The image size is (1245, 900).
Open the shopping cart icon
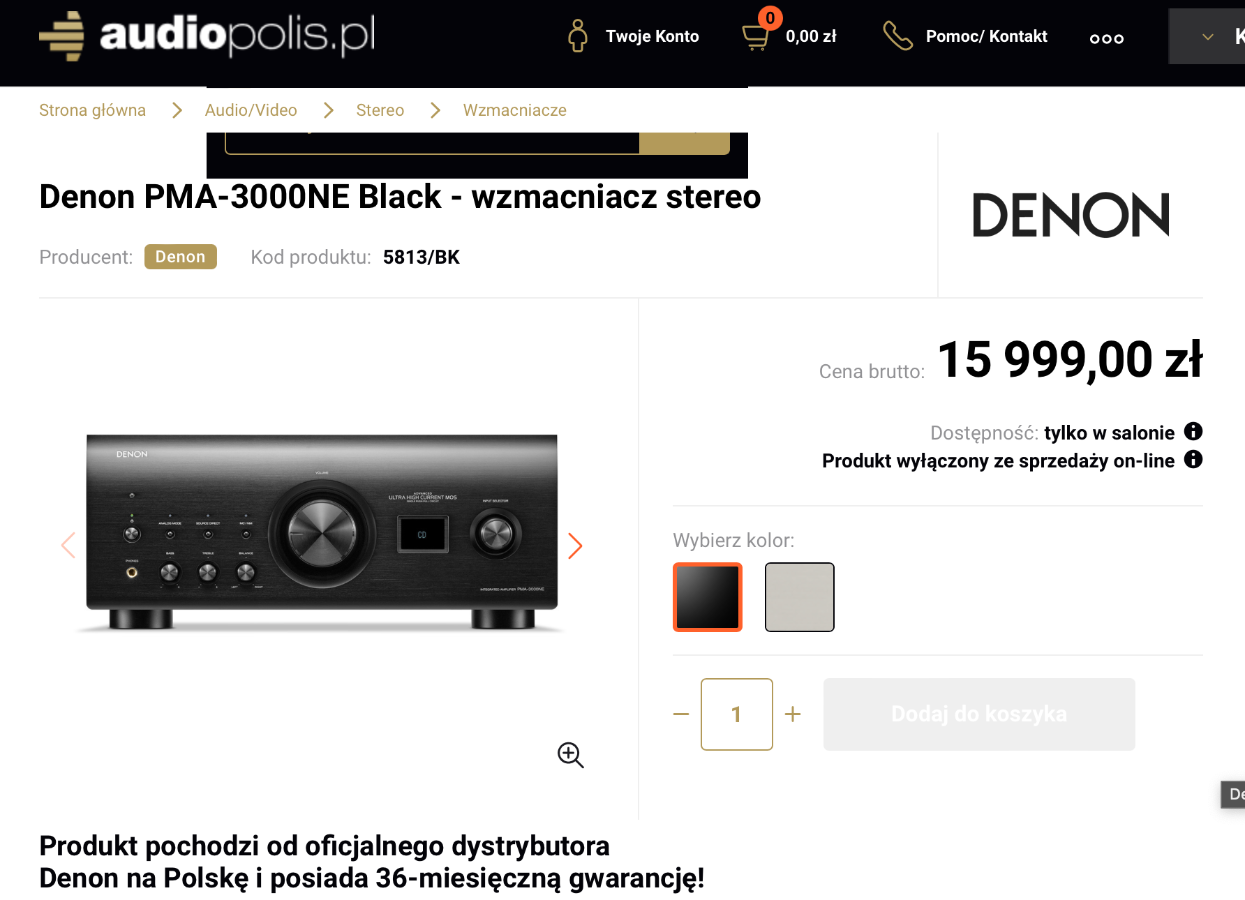(x=756, y=36)
